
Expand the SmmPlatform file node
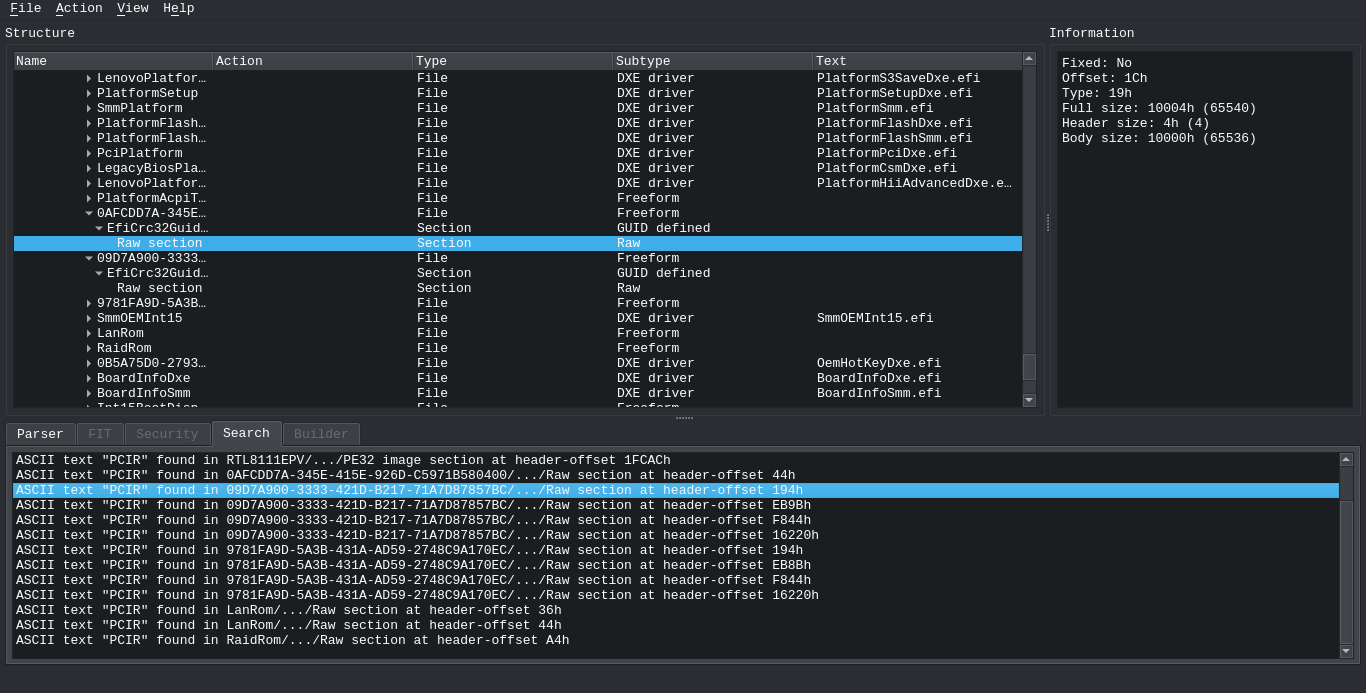point(89,109)
